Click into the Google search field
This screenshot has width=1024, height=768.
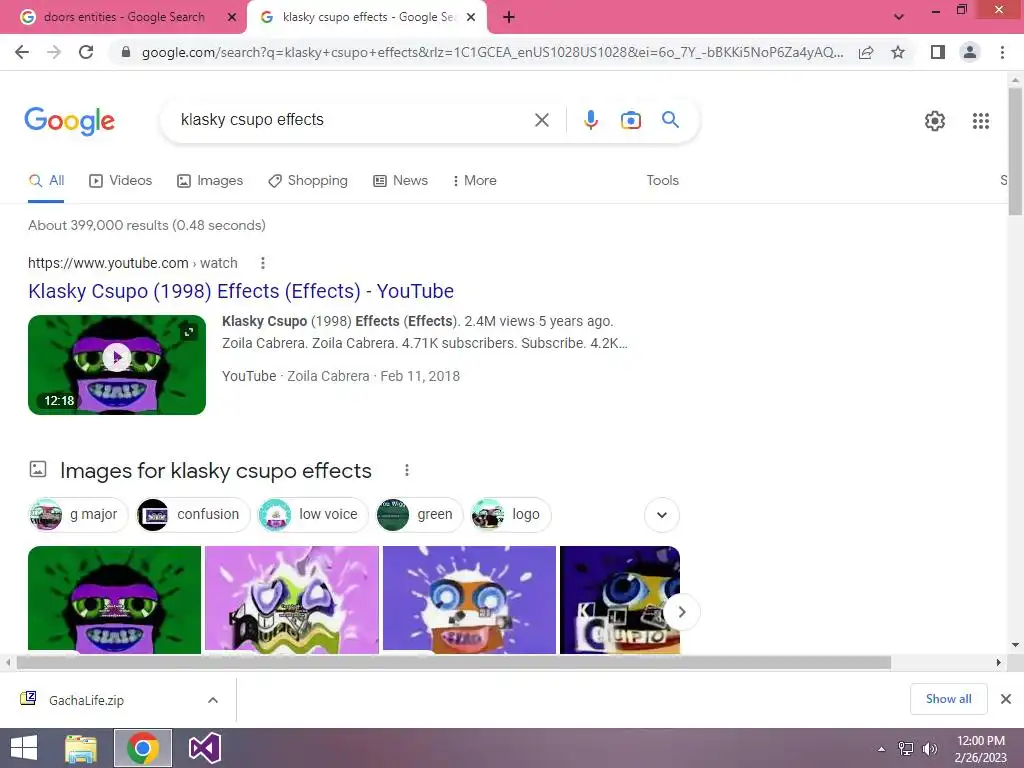click(x=353, y=120)
